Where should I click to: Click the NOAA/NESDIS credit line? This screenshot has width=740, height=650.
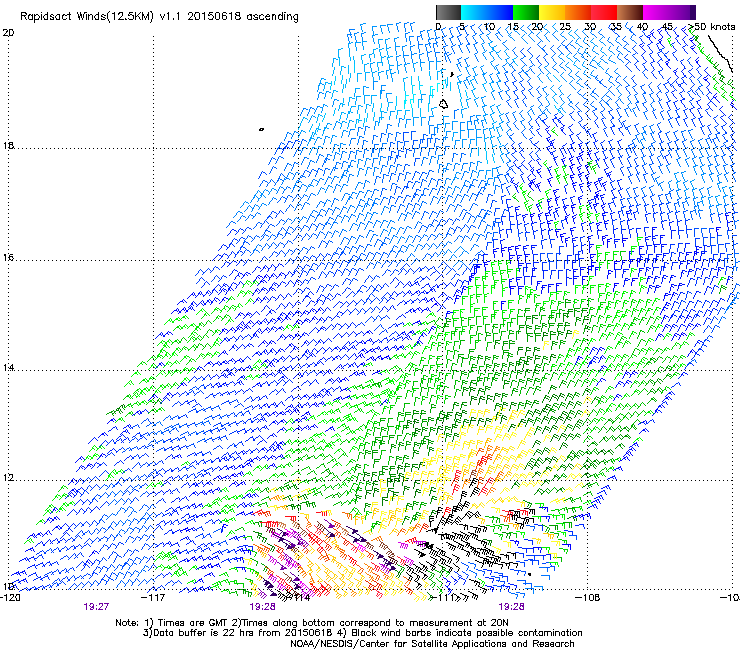(x=432, y=644)
